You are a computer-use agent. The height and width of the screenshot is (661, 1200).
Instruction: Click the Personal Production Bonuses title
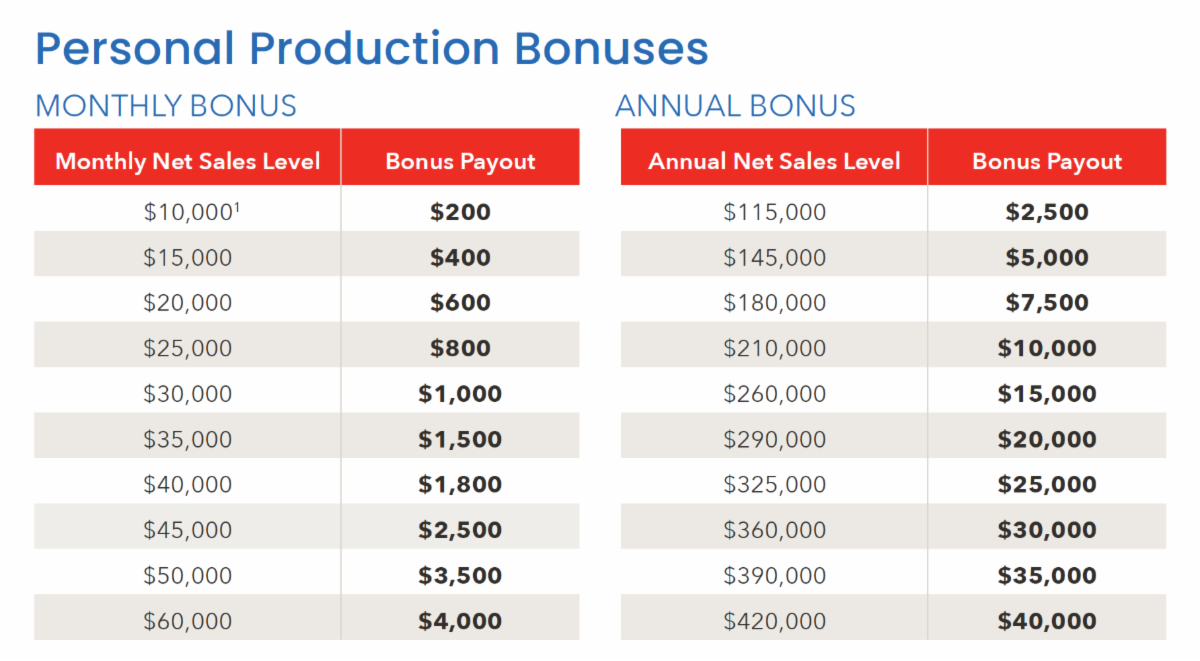click(x=371, y=49)
